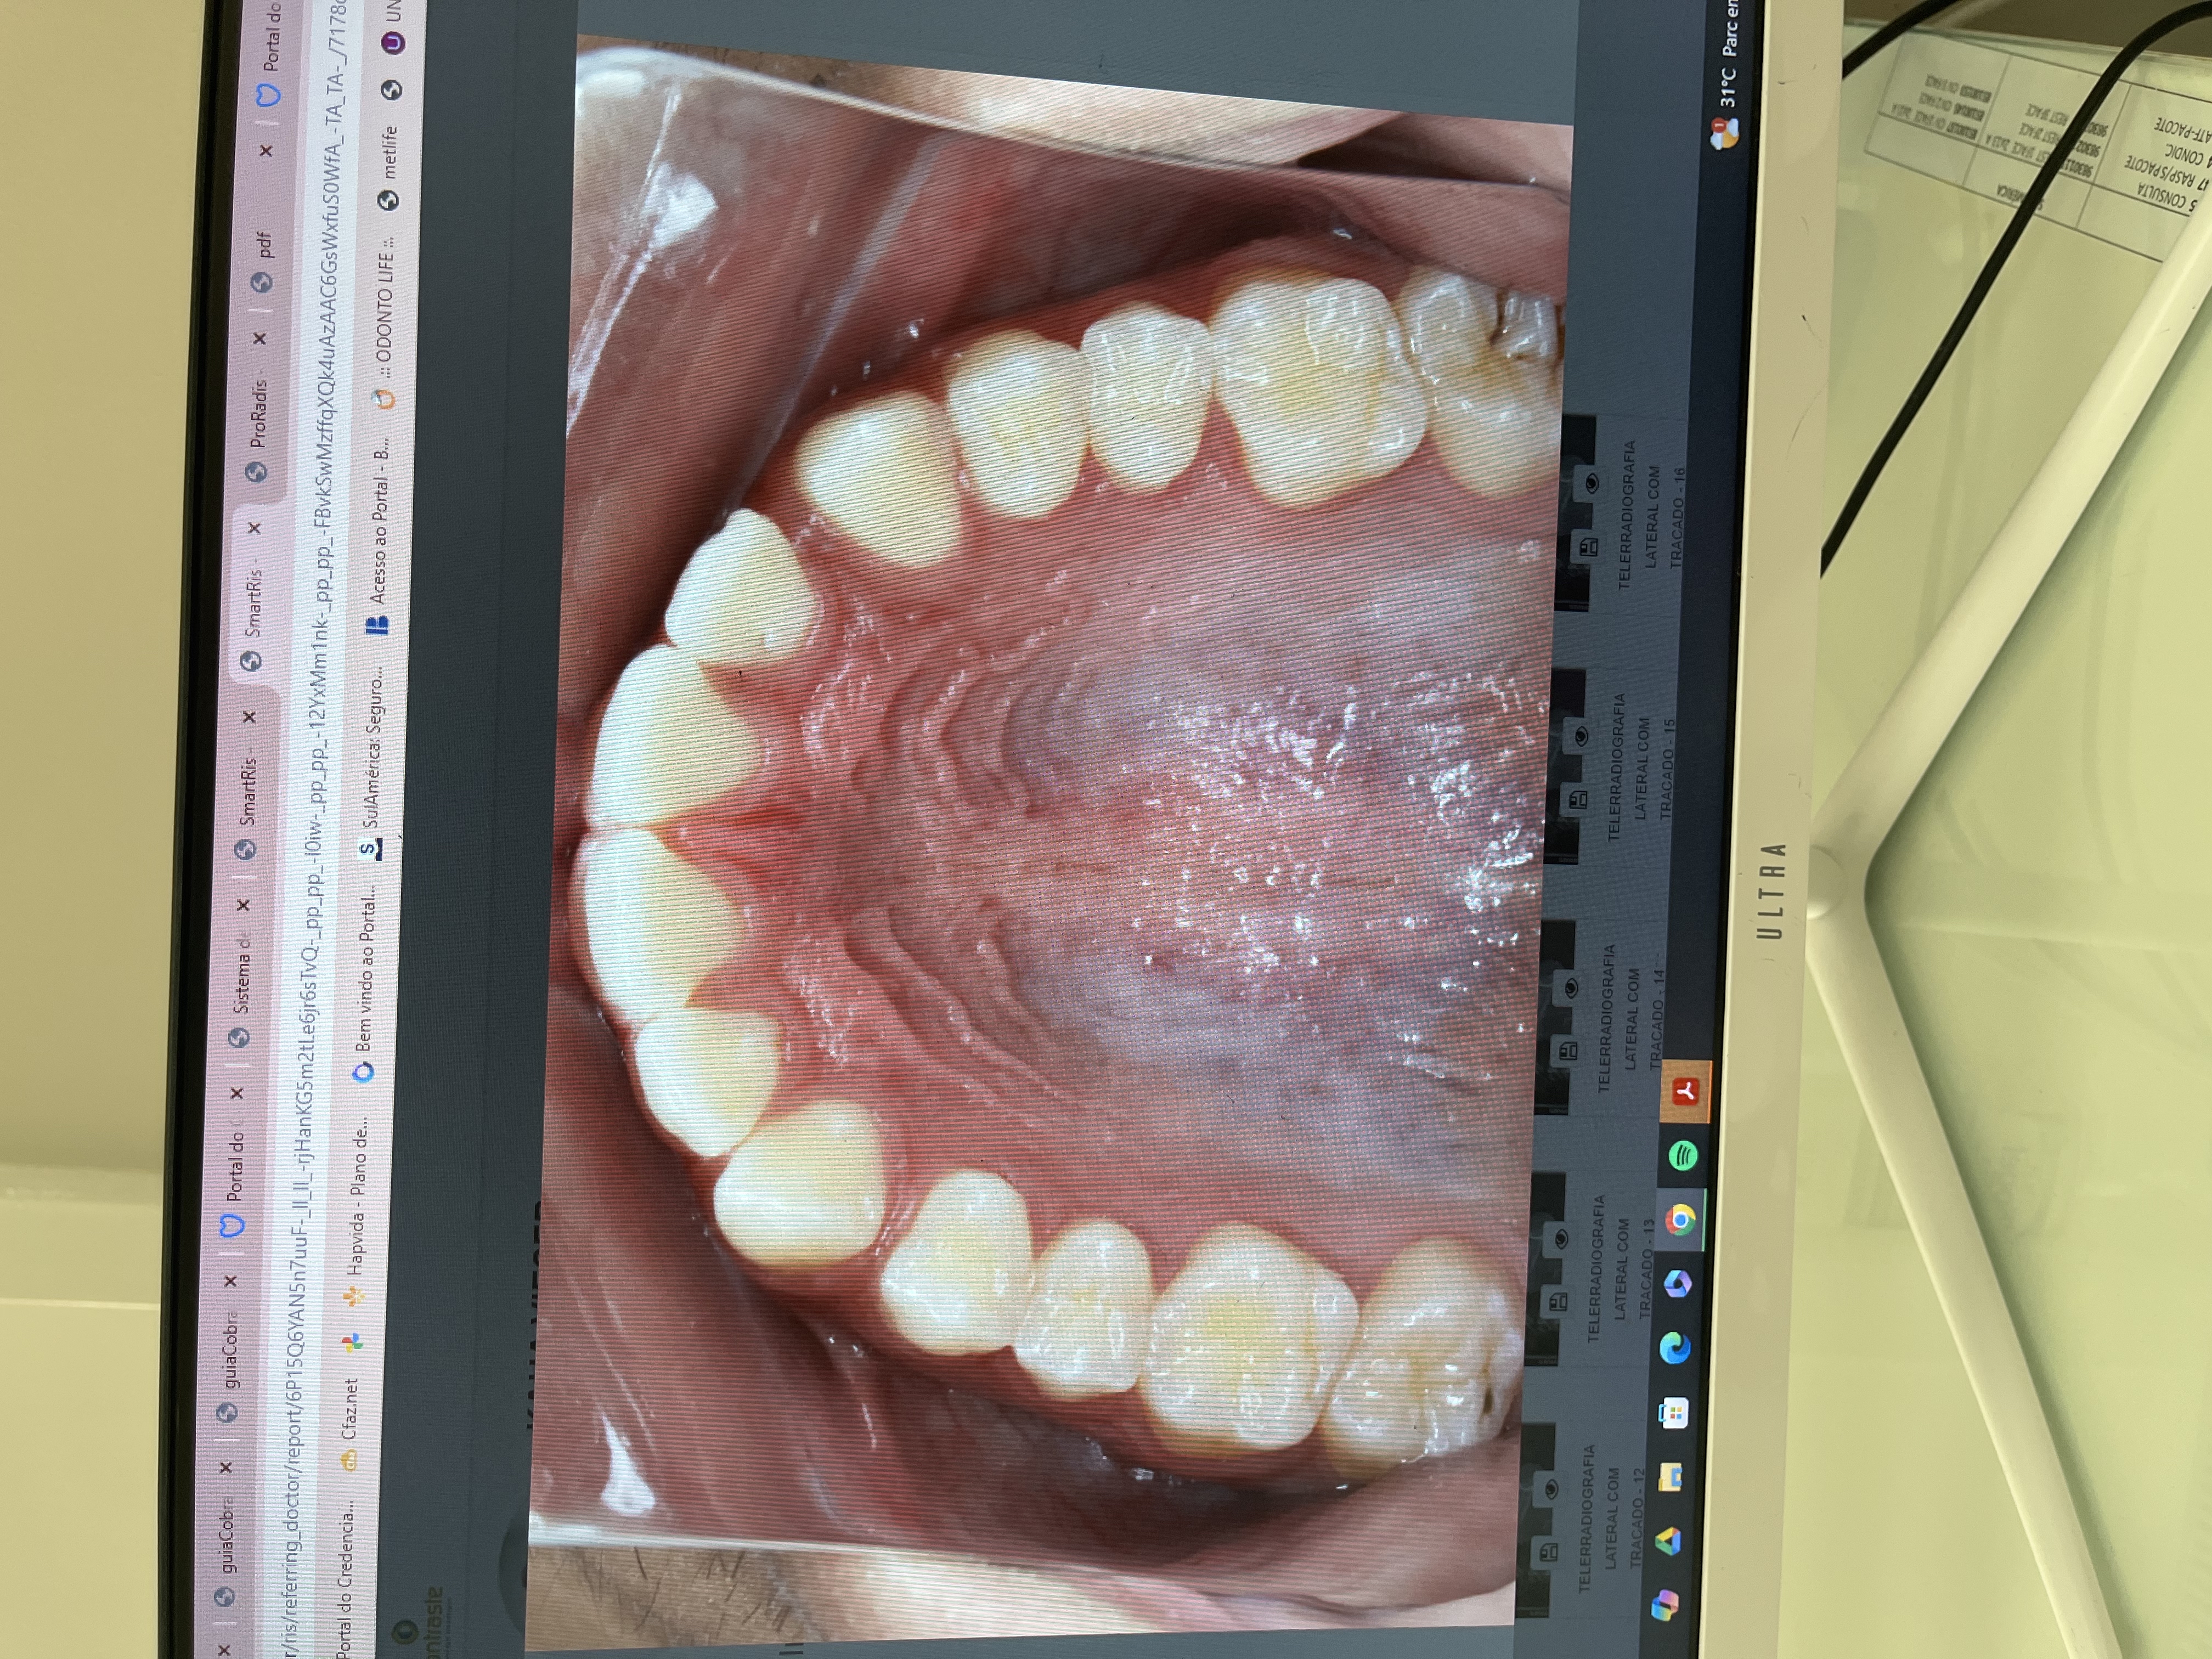Open Spotify from the taskbar
Image resolution: width=2212 pixels, height=1659 pixels.
[1684, 1157]
